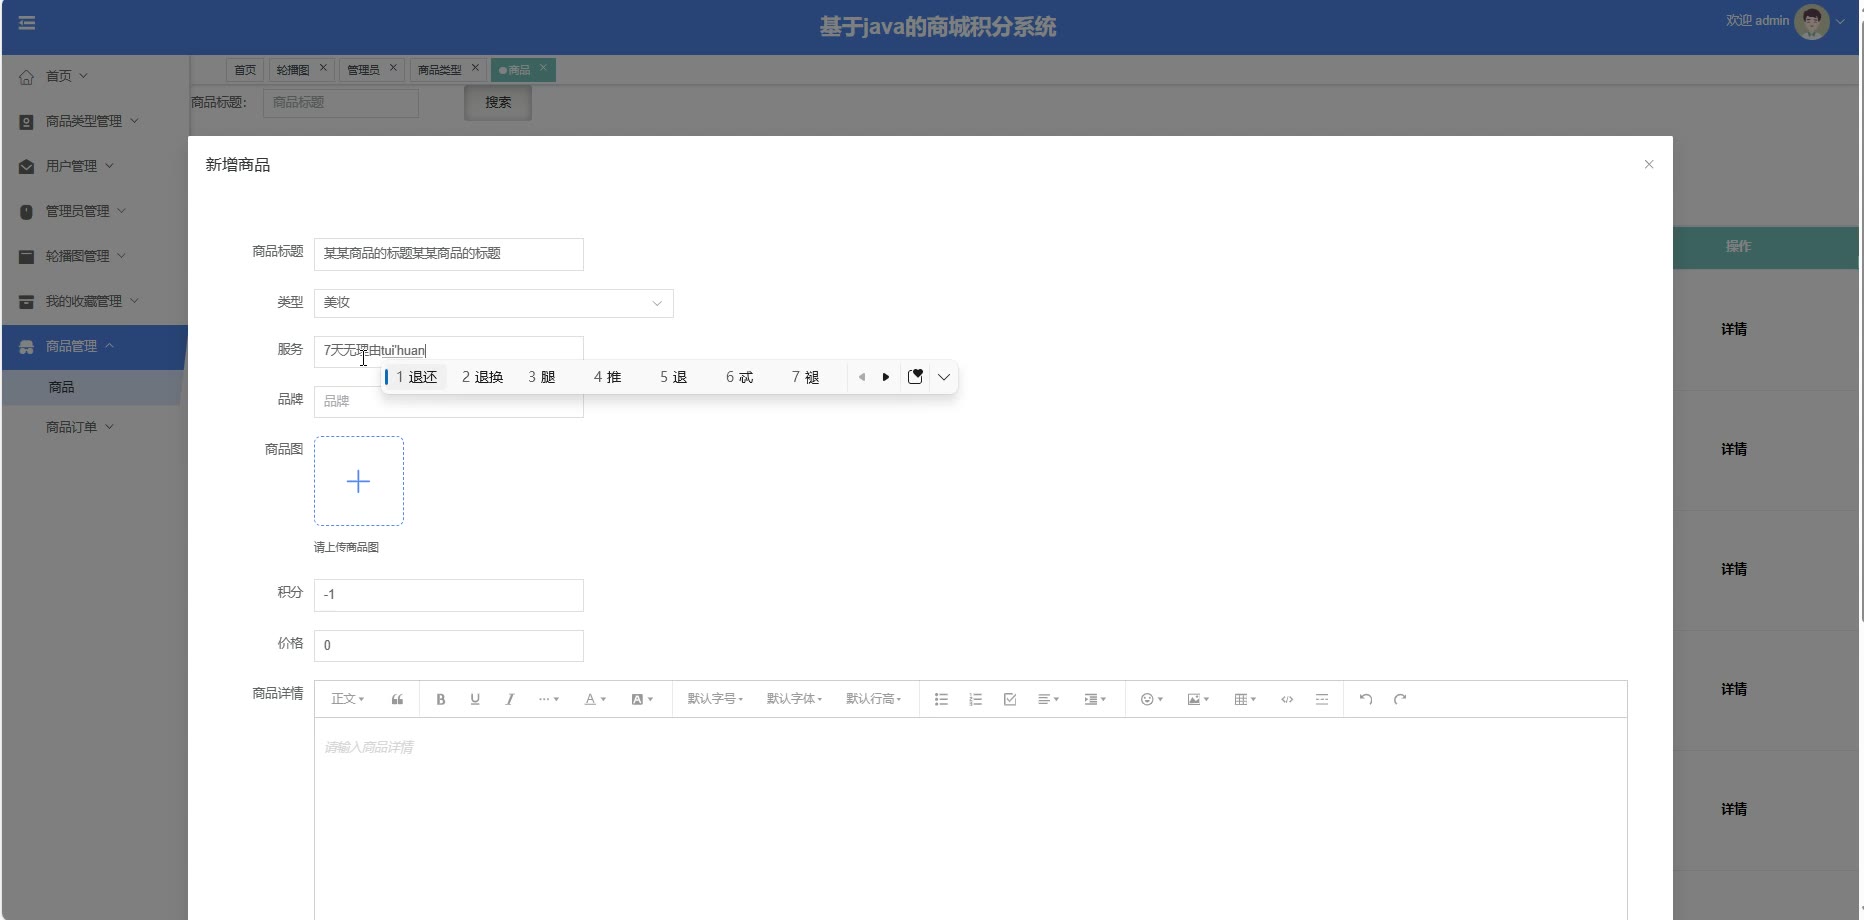Toggle italic formatting in editor
This screenshot has width=1864, height=920.
point(510,700)
